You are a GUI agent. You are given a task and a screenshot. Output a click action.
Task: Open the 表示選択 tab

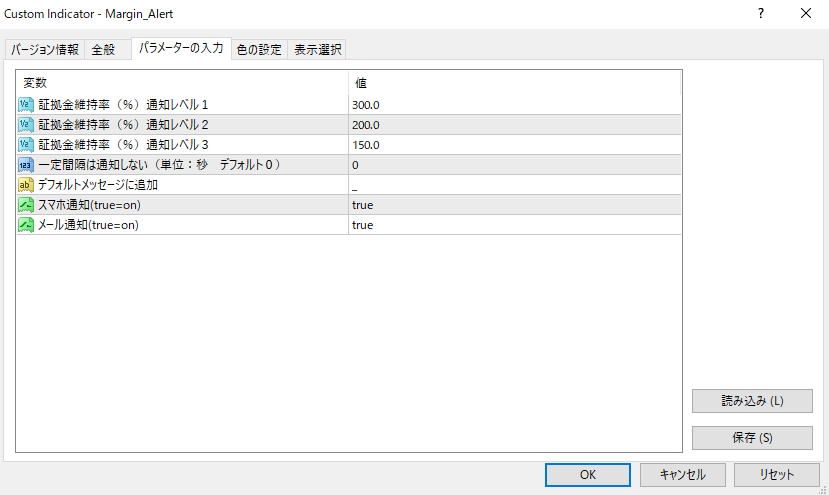pyautogui.click(x=318, y=49)
